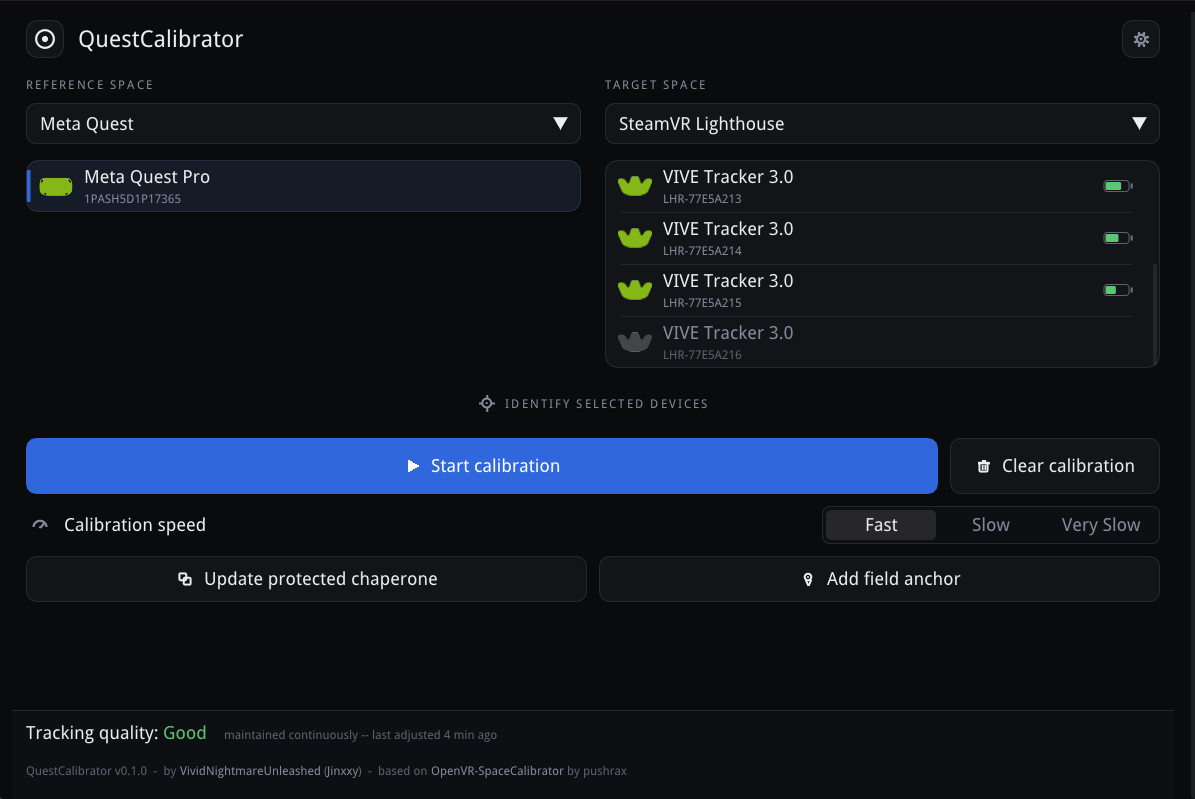Select Fast calibration speed

pos(881,525)
